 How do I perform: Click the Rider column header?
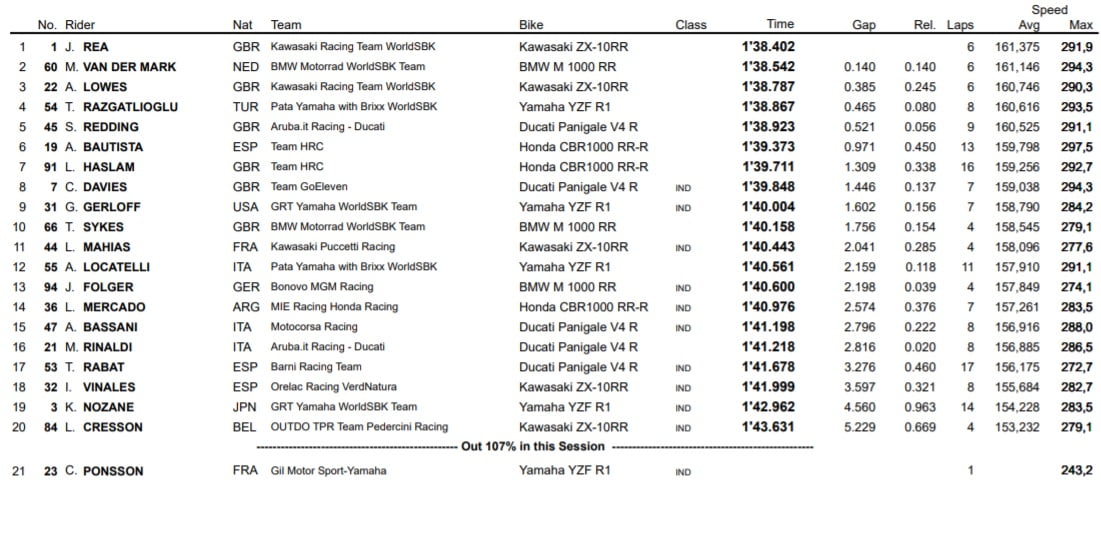80,25
